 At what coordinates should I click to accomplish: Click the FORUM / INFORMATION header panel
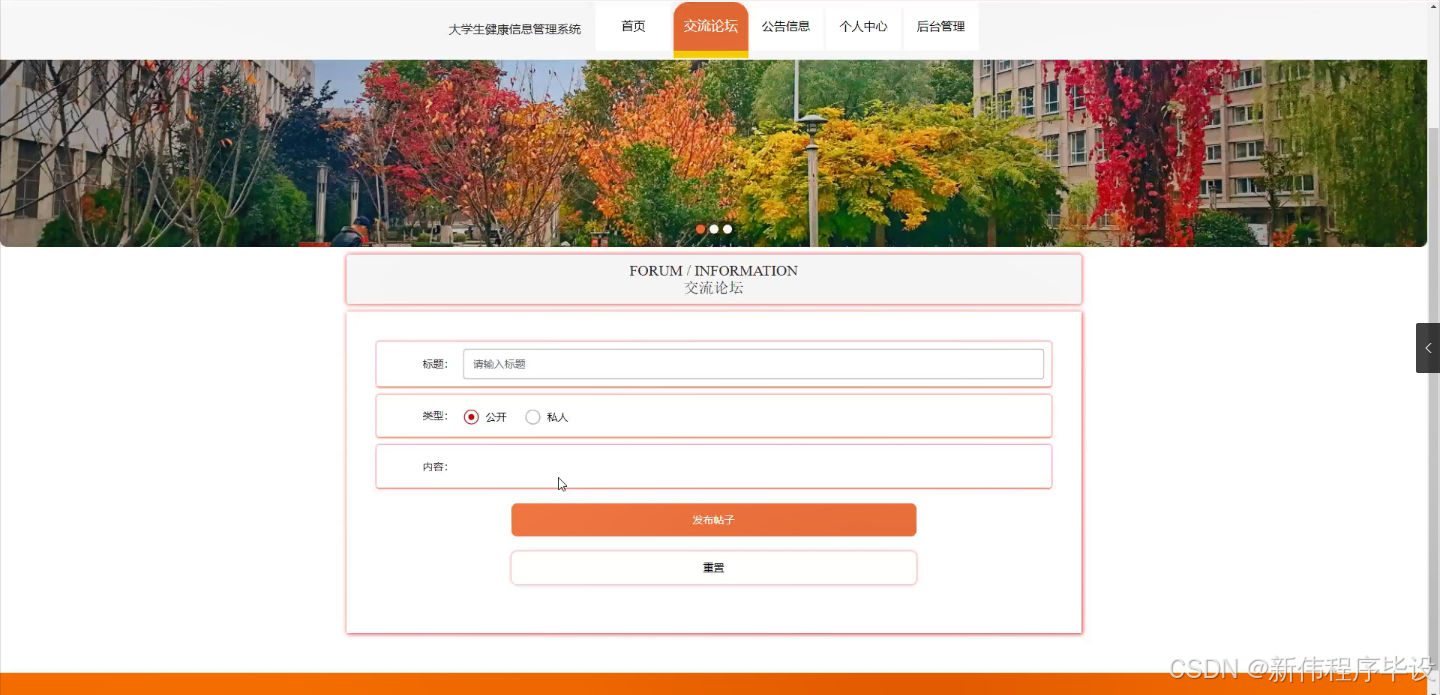click(x=713, y=279)
